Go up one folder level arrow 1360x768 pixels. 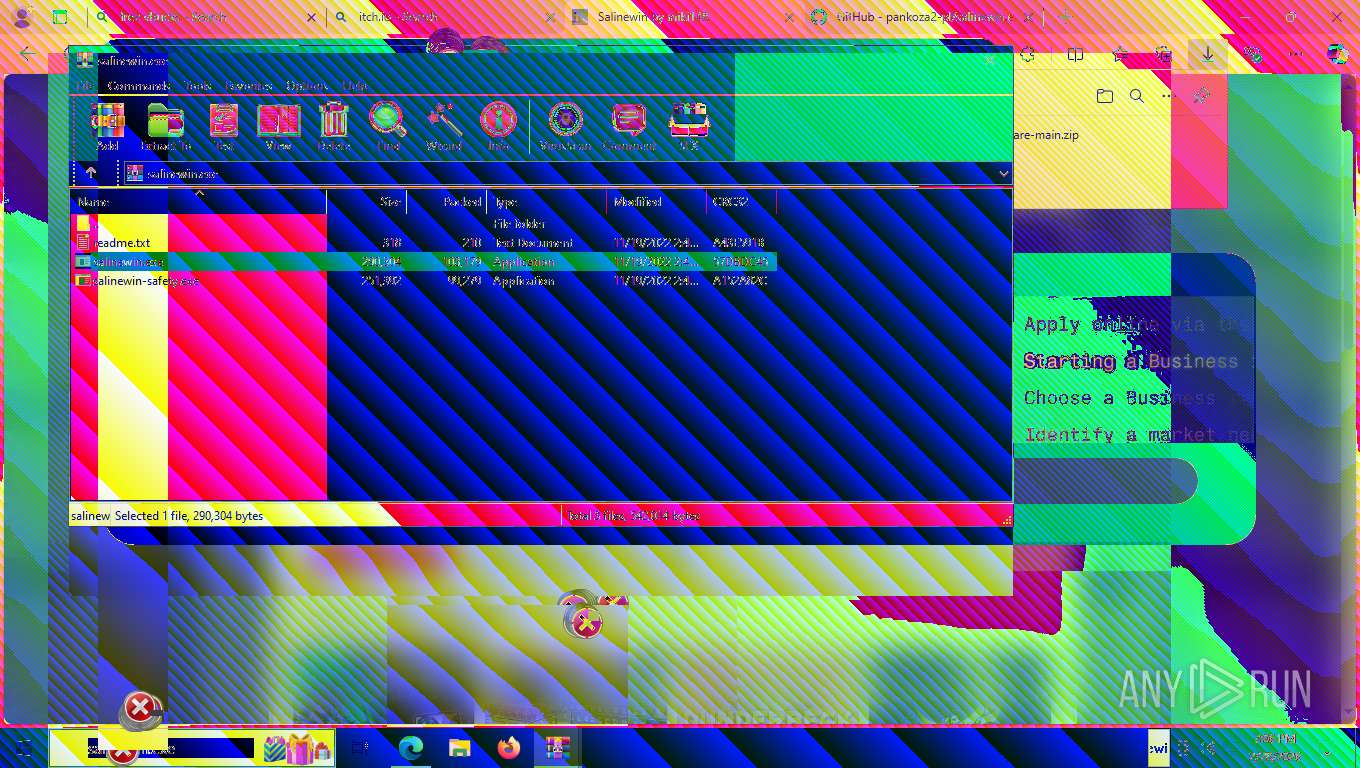pos(91,173)
